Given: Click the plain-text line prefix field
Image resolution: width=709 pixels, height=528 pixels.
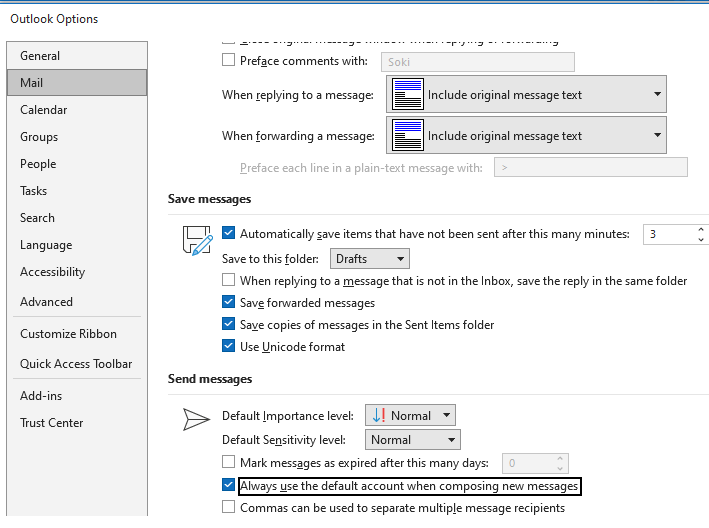Looking at the screenshot, I should point(591,167).
